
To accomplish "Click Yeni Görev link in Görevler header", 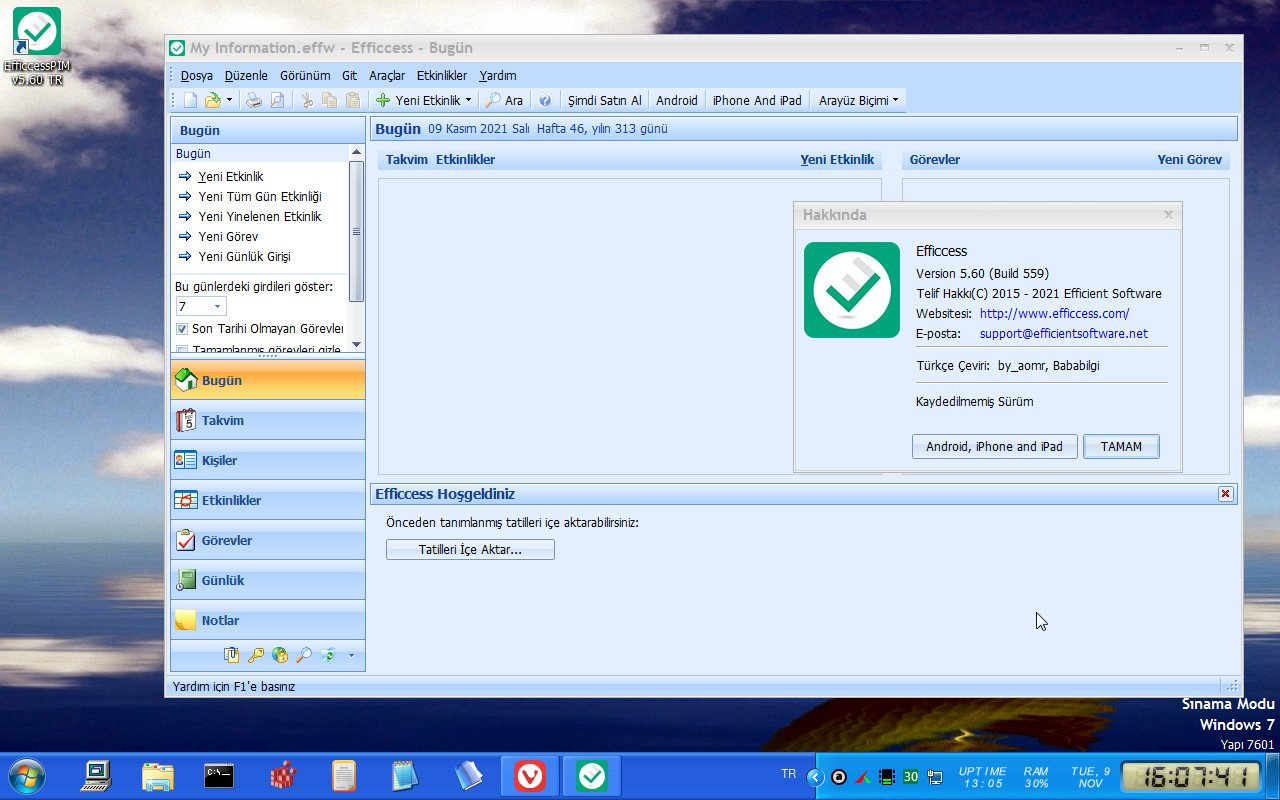I will tap(1189, 160).
